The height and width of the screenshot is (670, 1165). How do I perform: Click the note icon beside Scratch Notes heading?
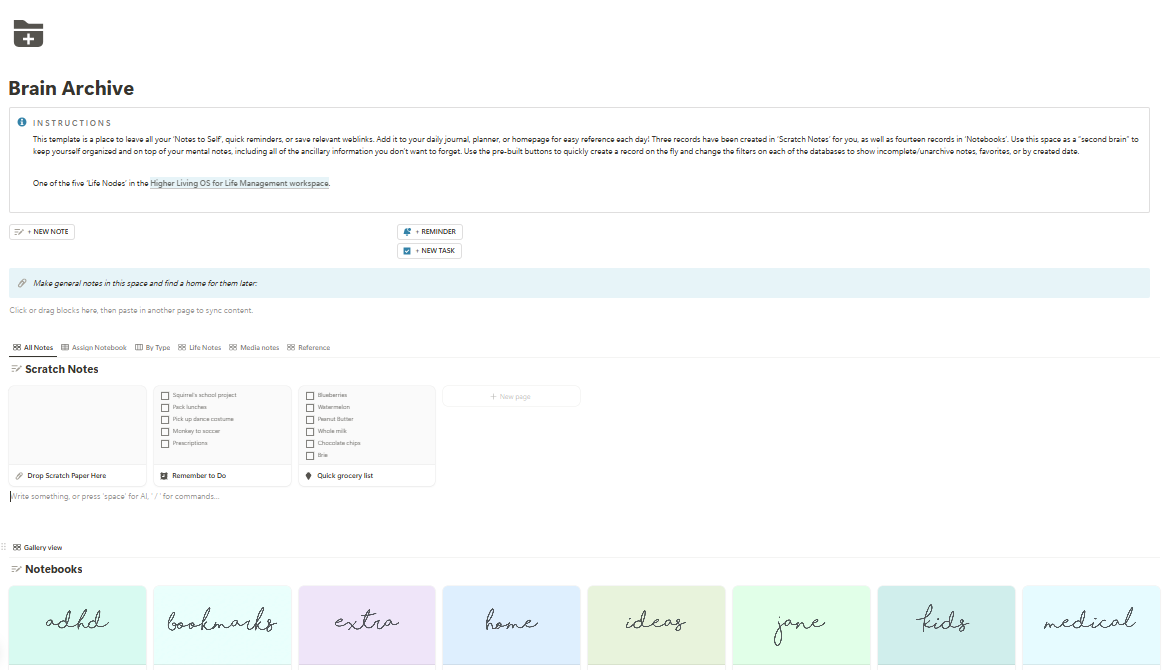[x=16, y=369]
